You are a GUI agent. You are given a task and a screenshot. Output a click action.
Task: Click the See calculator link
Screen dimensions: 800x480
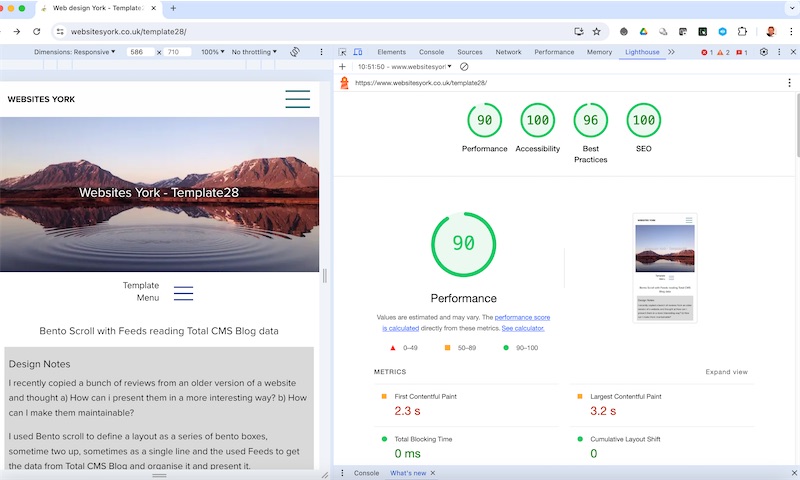[523, 329]
